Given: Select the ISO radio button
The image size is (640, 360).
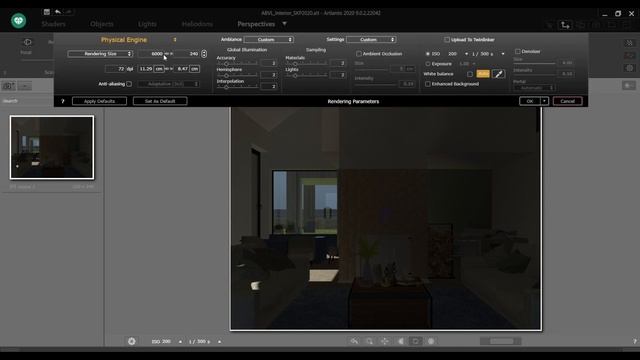Looking at the screenshot, I should (427, 54).
